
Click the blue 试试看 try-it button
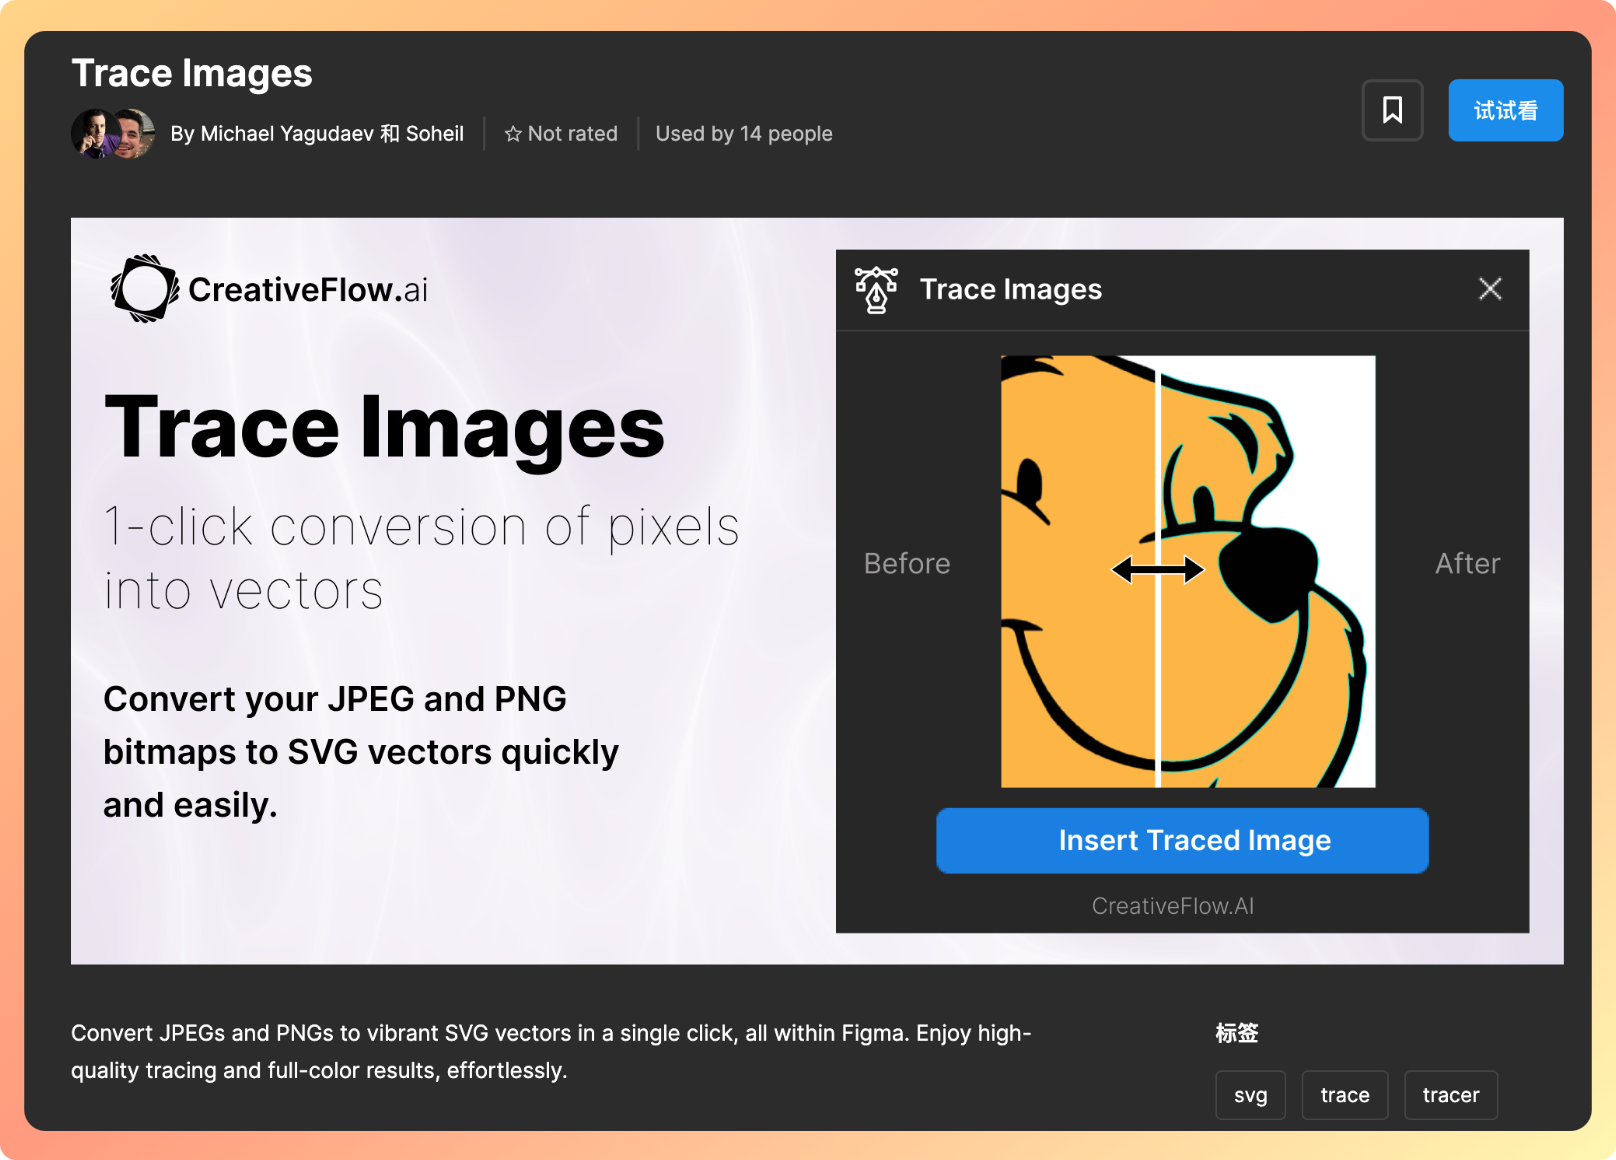[x=1505, y=110]
